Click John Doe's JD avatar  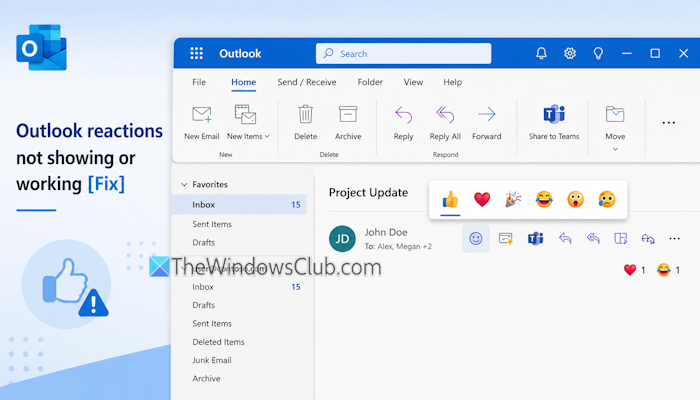point(342,239)
